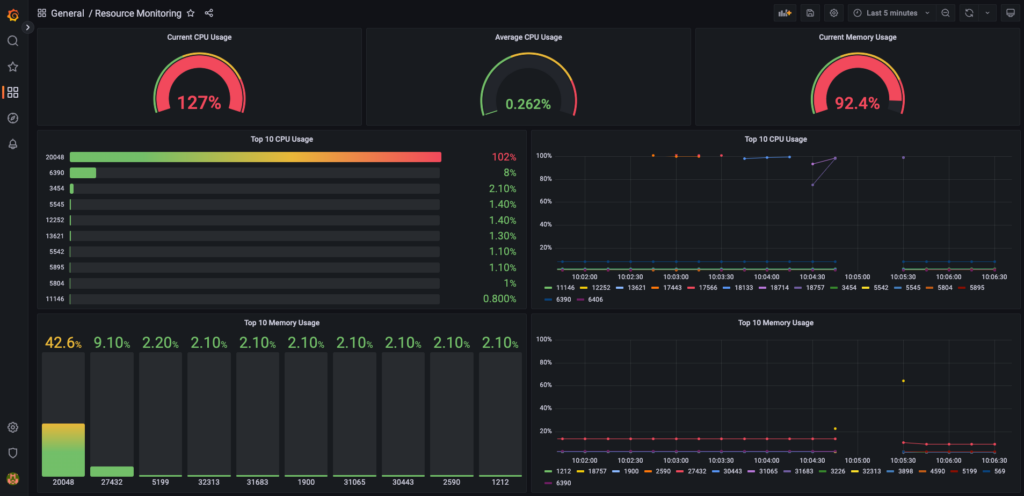This screenshot has height=496, width=1024.
Task: Open the Configuration gear in the sidebar
Action: 12,427
